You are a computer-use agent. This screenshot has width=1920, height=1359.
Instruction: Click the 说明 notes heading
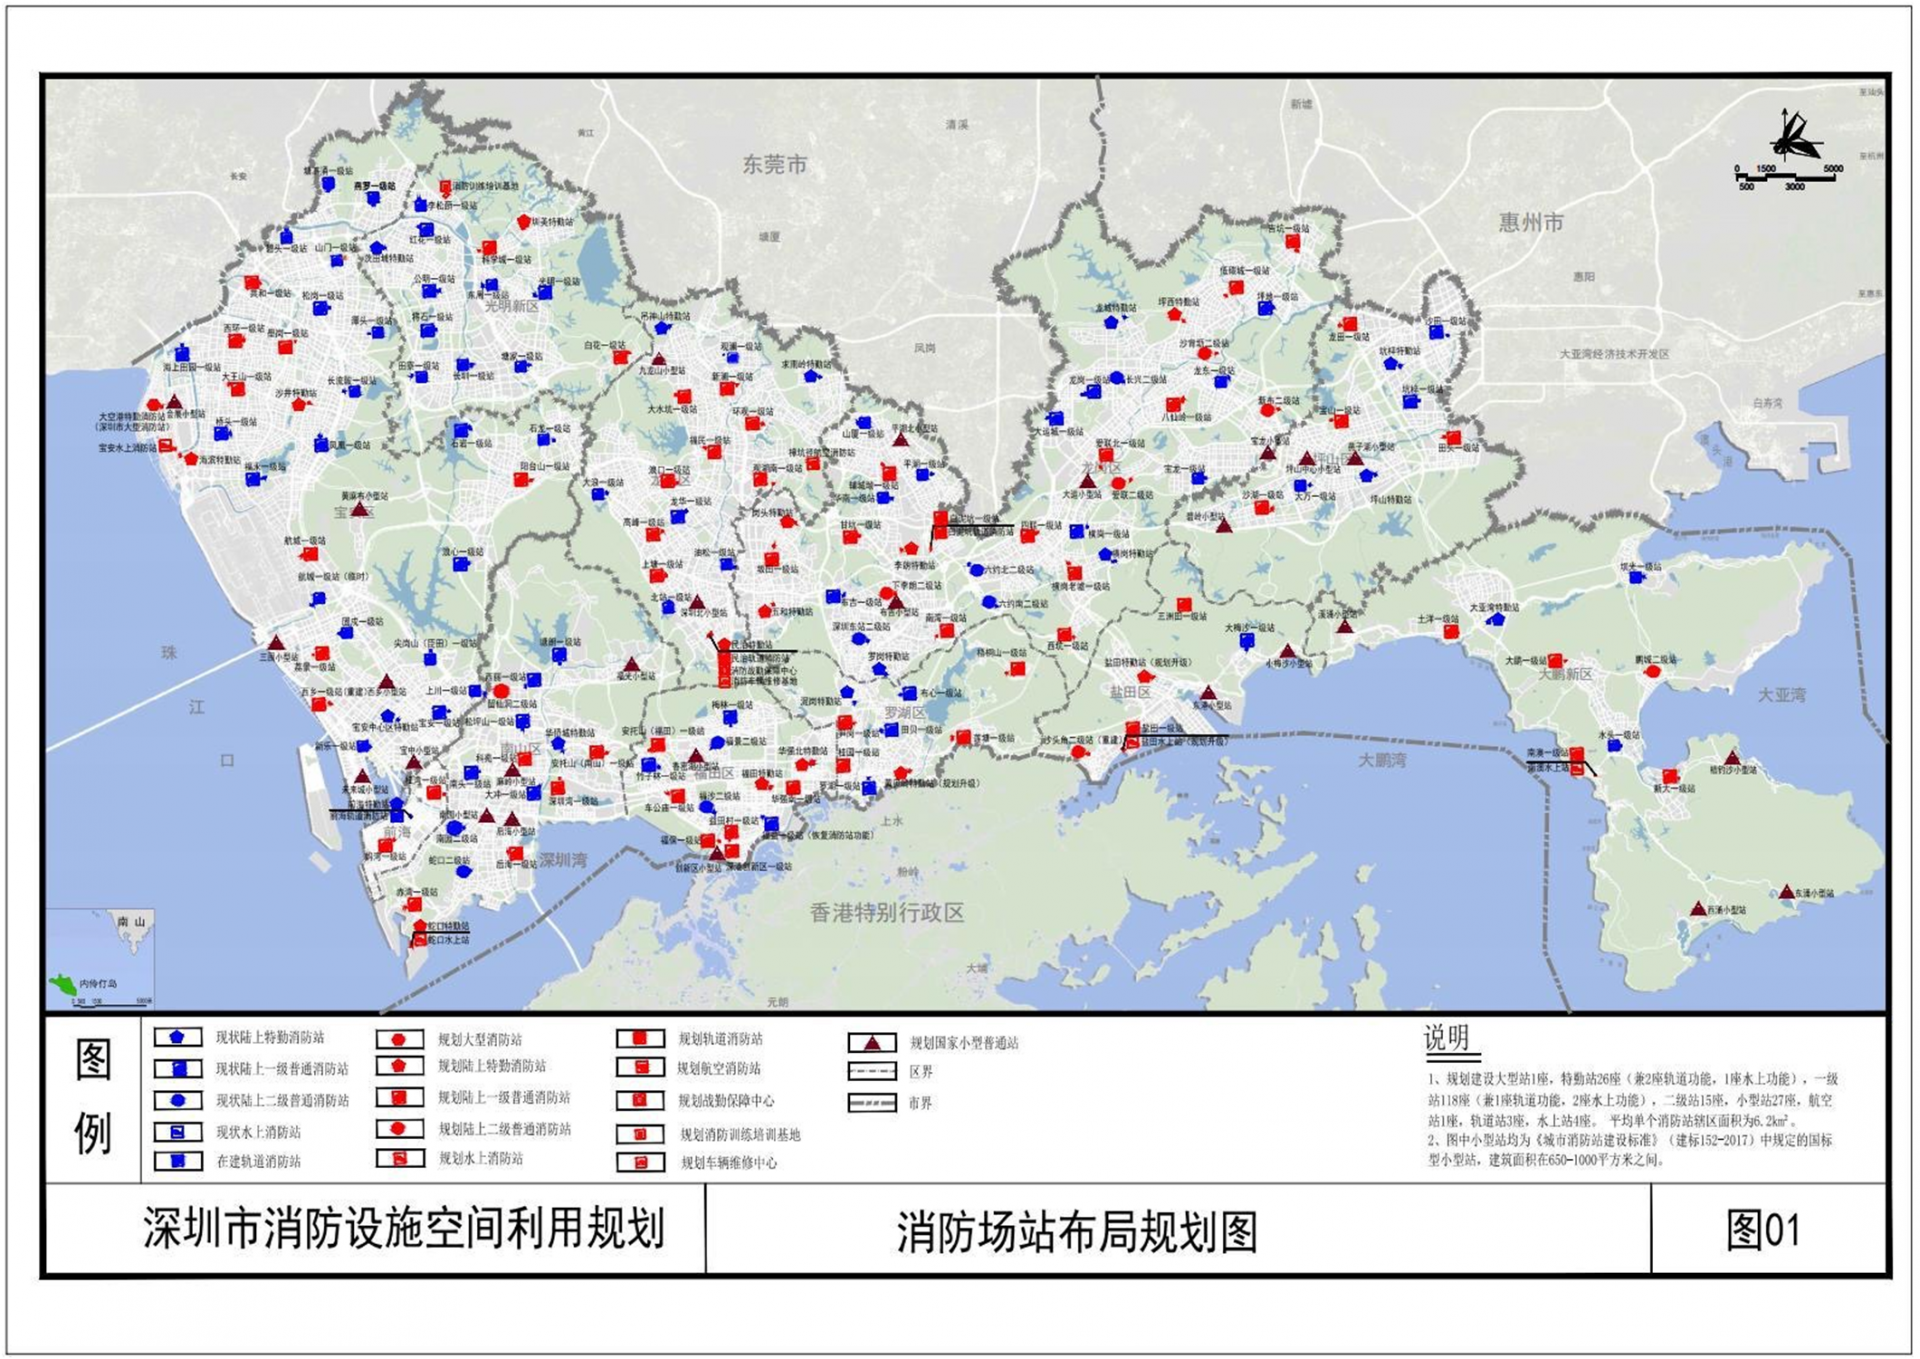coord(1448,1038)
